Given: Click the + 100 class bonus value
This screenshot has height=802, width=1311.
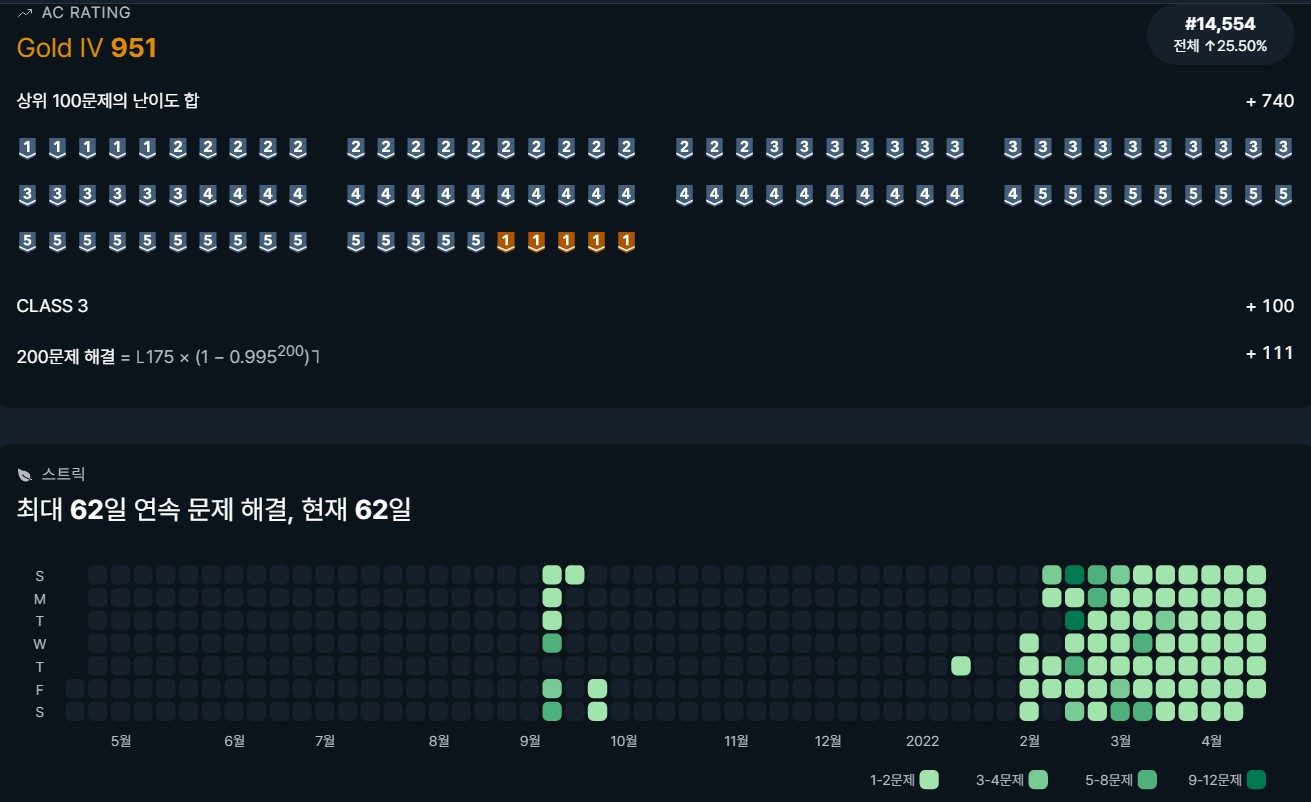Looking at the screenshot, I should pos(1270,306).
